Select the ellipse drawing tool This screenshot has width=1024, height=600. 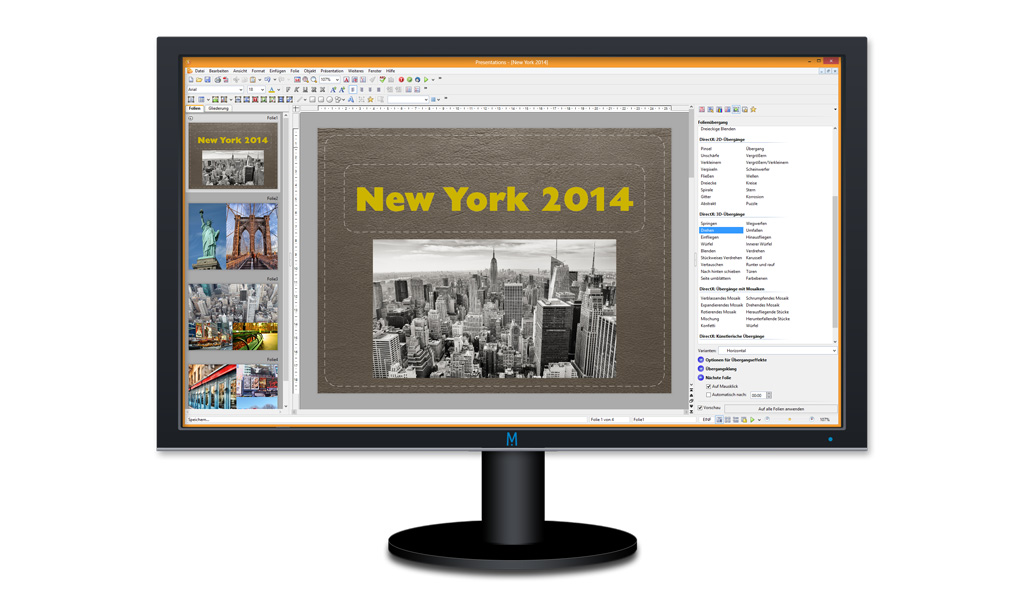pyautogui.click(x=330, y=99)
